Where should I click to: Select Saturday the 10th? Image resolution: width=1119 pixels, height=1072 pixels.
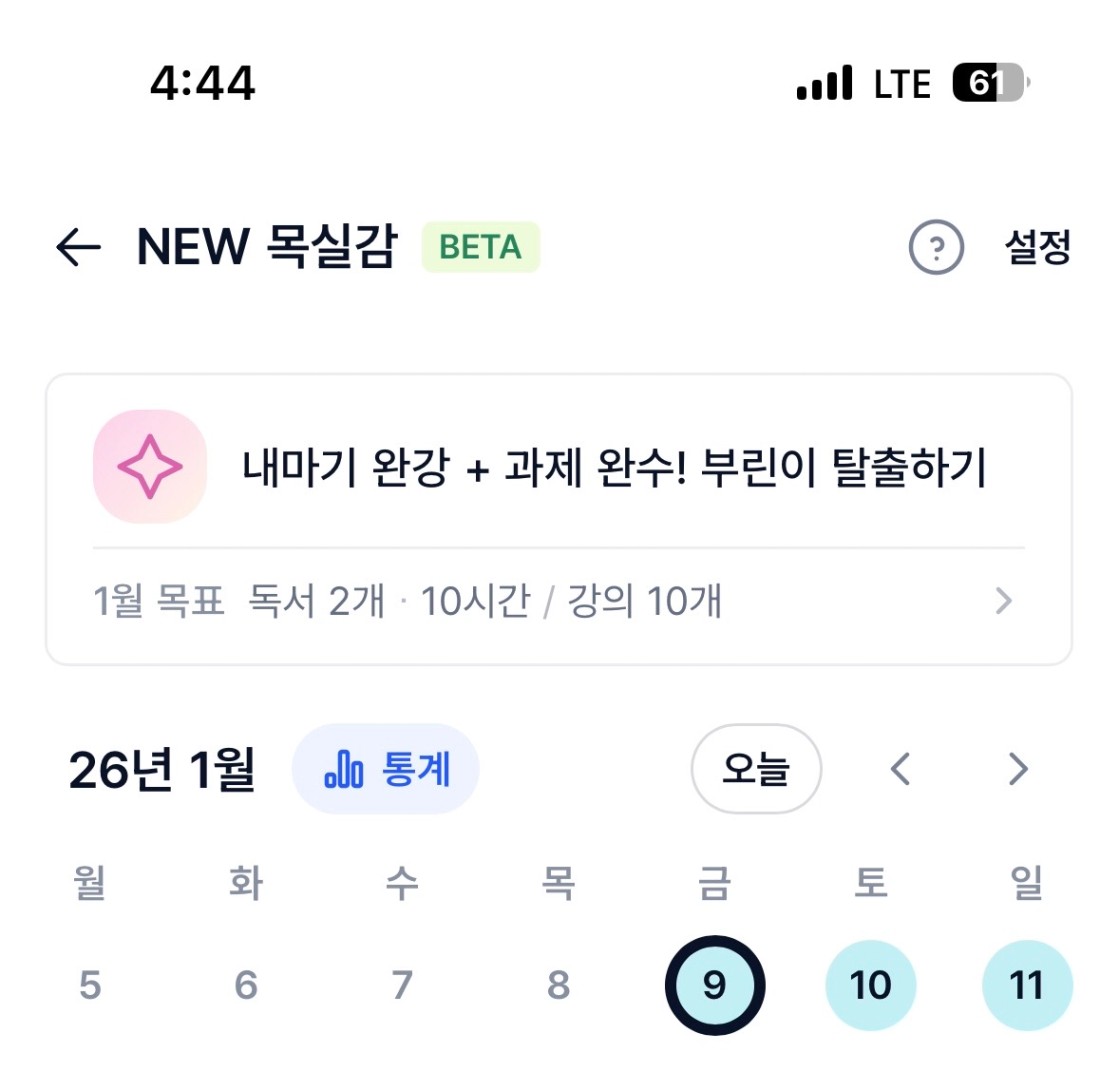tap(870, 986)
